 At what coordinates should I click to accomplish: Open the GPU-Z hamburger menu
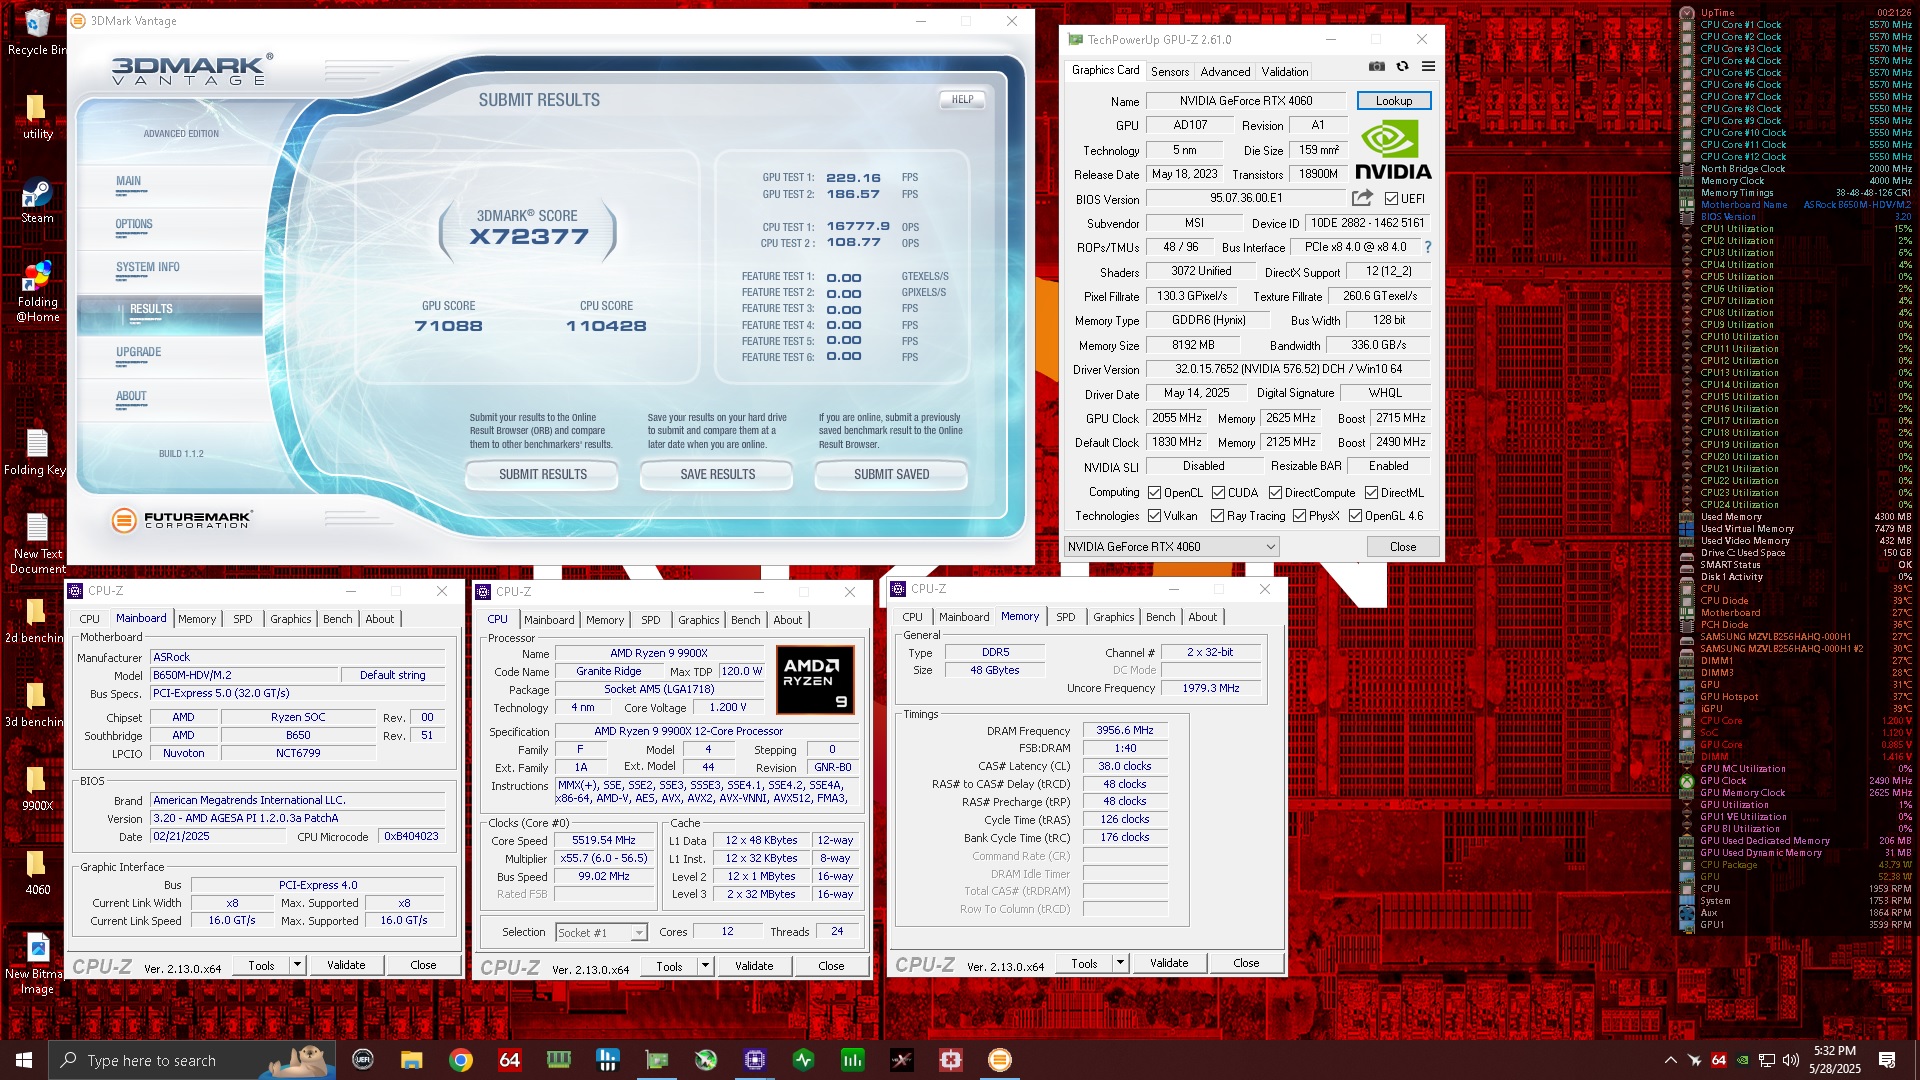pos(1428,66)
